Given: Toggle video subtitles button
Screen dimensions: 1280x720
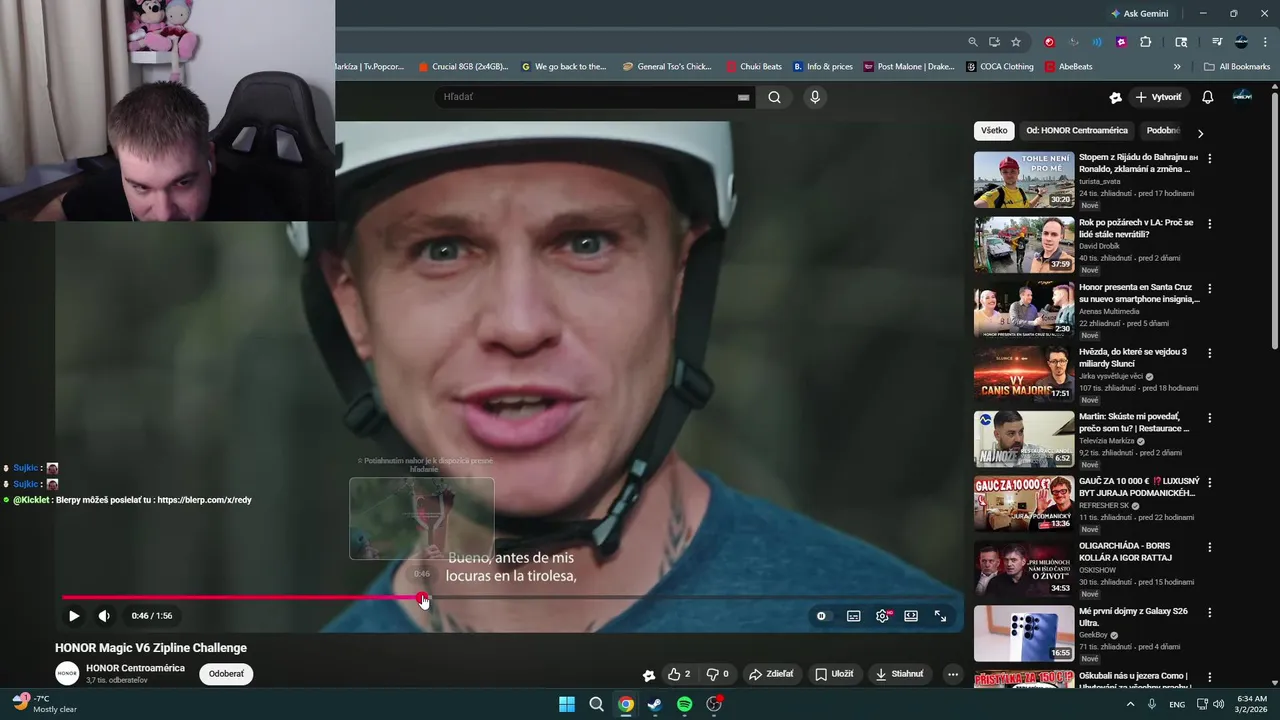Looking at the screenshot, I should pyautogui.click(x=853, y=616).
